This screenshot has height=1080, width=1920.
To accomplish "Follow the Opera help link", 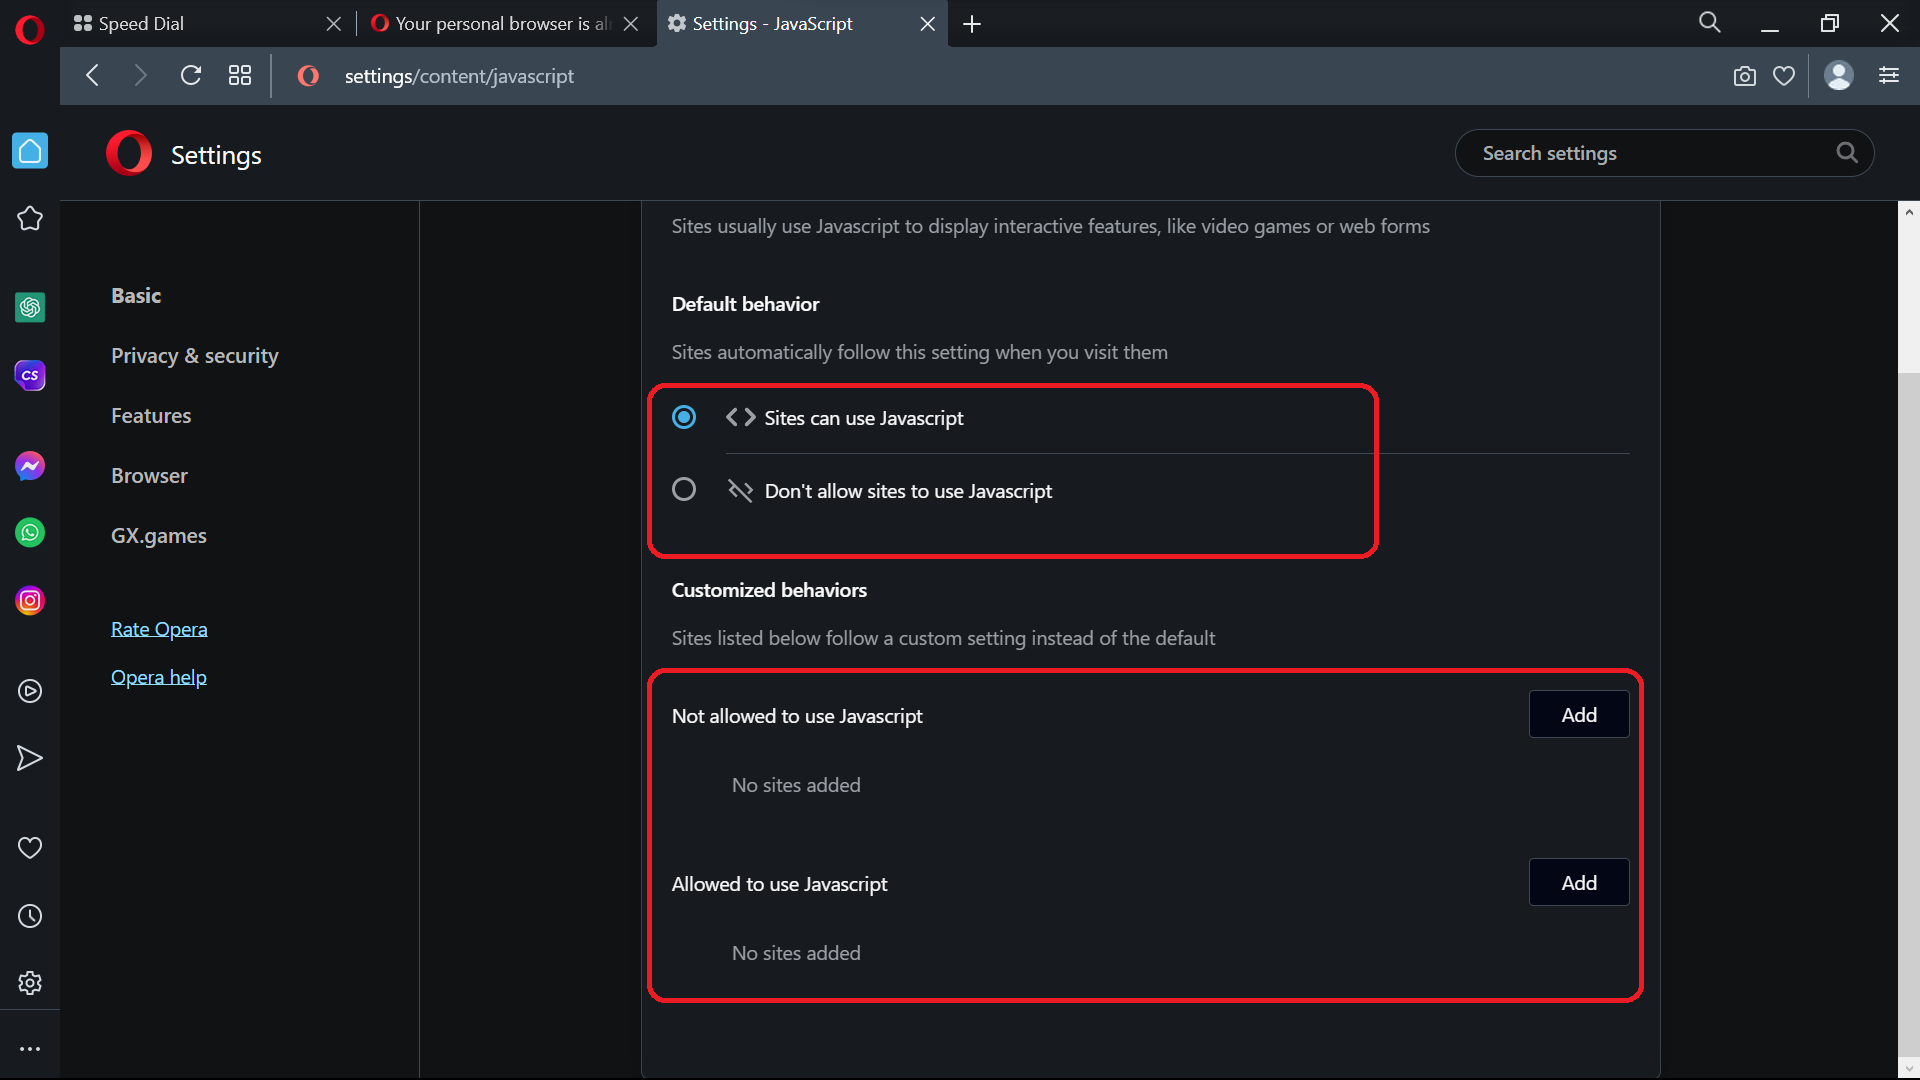I will pyautogui.click(x=159, y=677).
